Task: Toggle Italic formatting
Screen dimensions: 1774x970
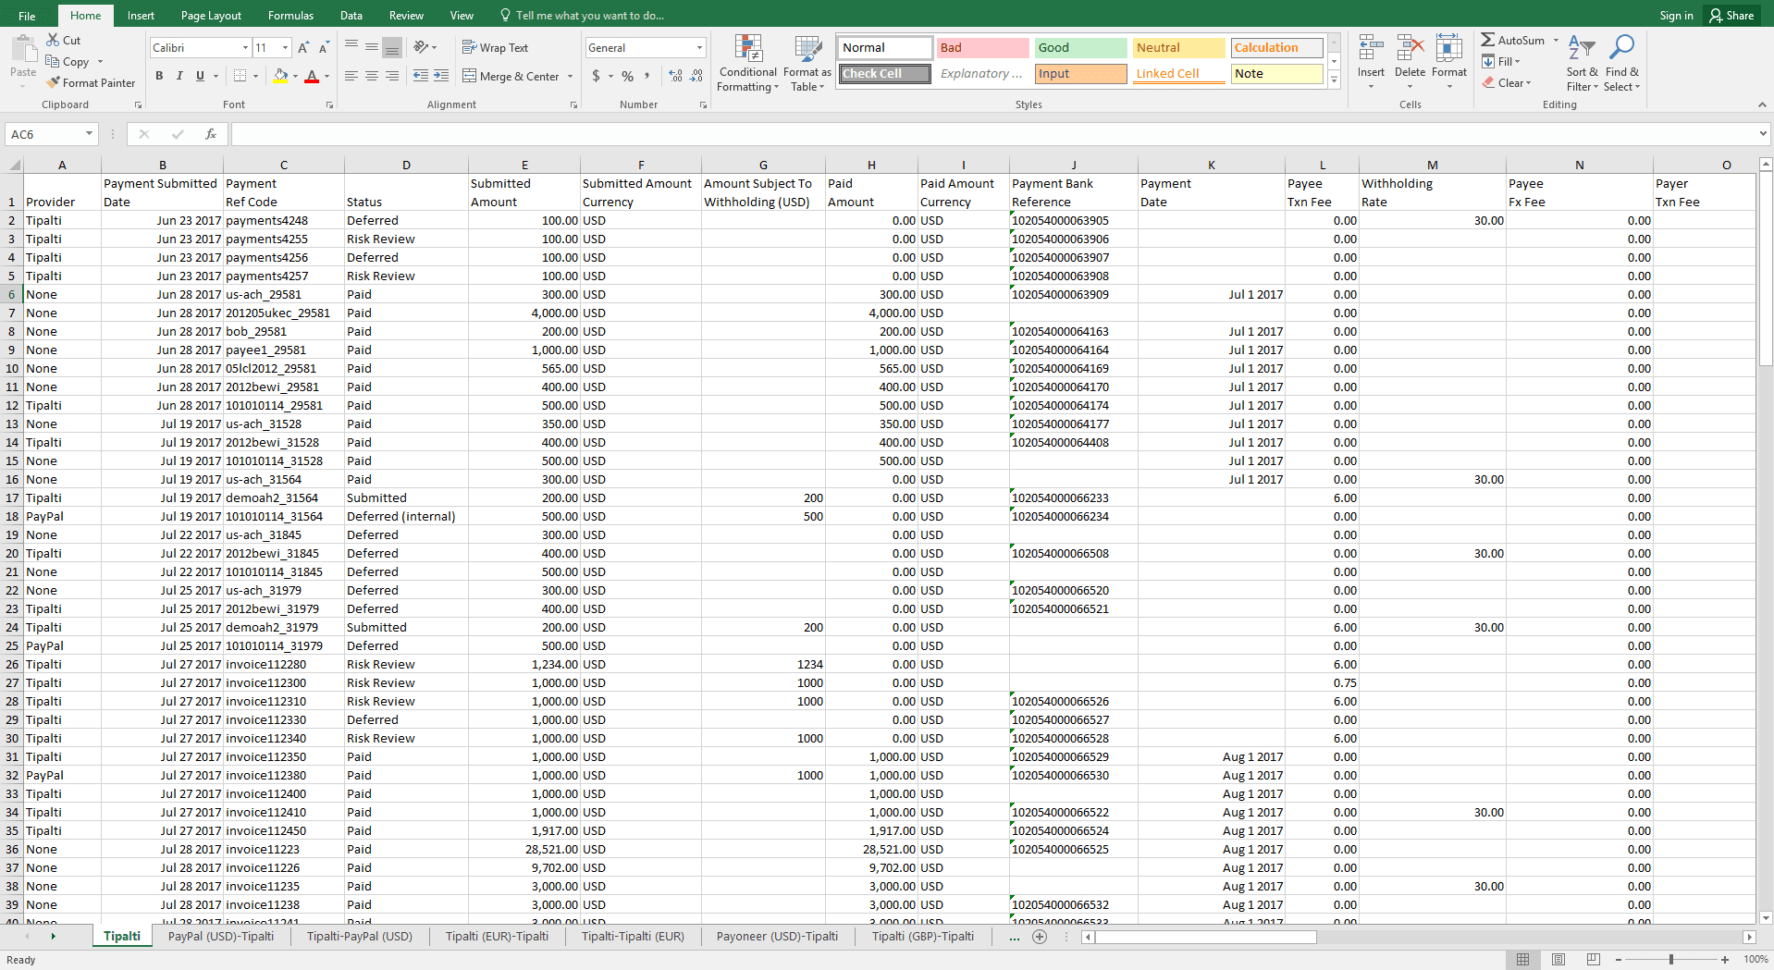Action: pos(179,76)
